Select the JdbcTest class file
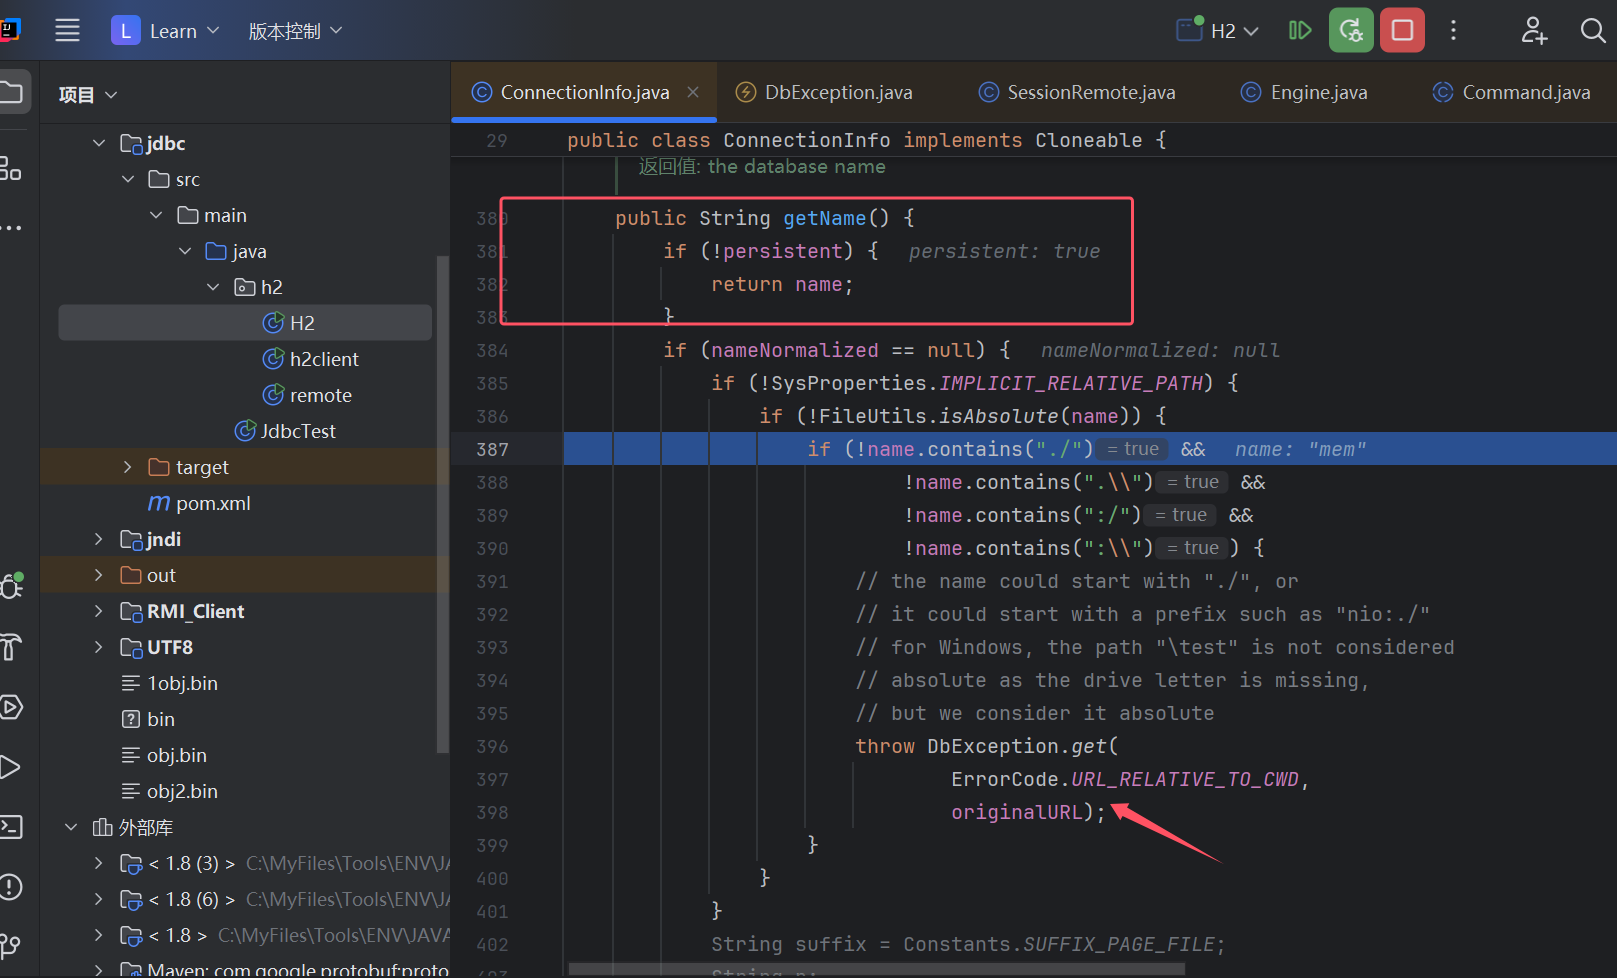Screen dimensions: 1617x978 point(285,431)
